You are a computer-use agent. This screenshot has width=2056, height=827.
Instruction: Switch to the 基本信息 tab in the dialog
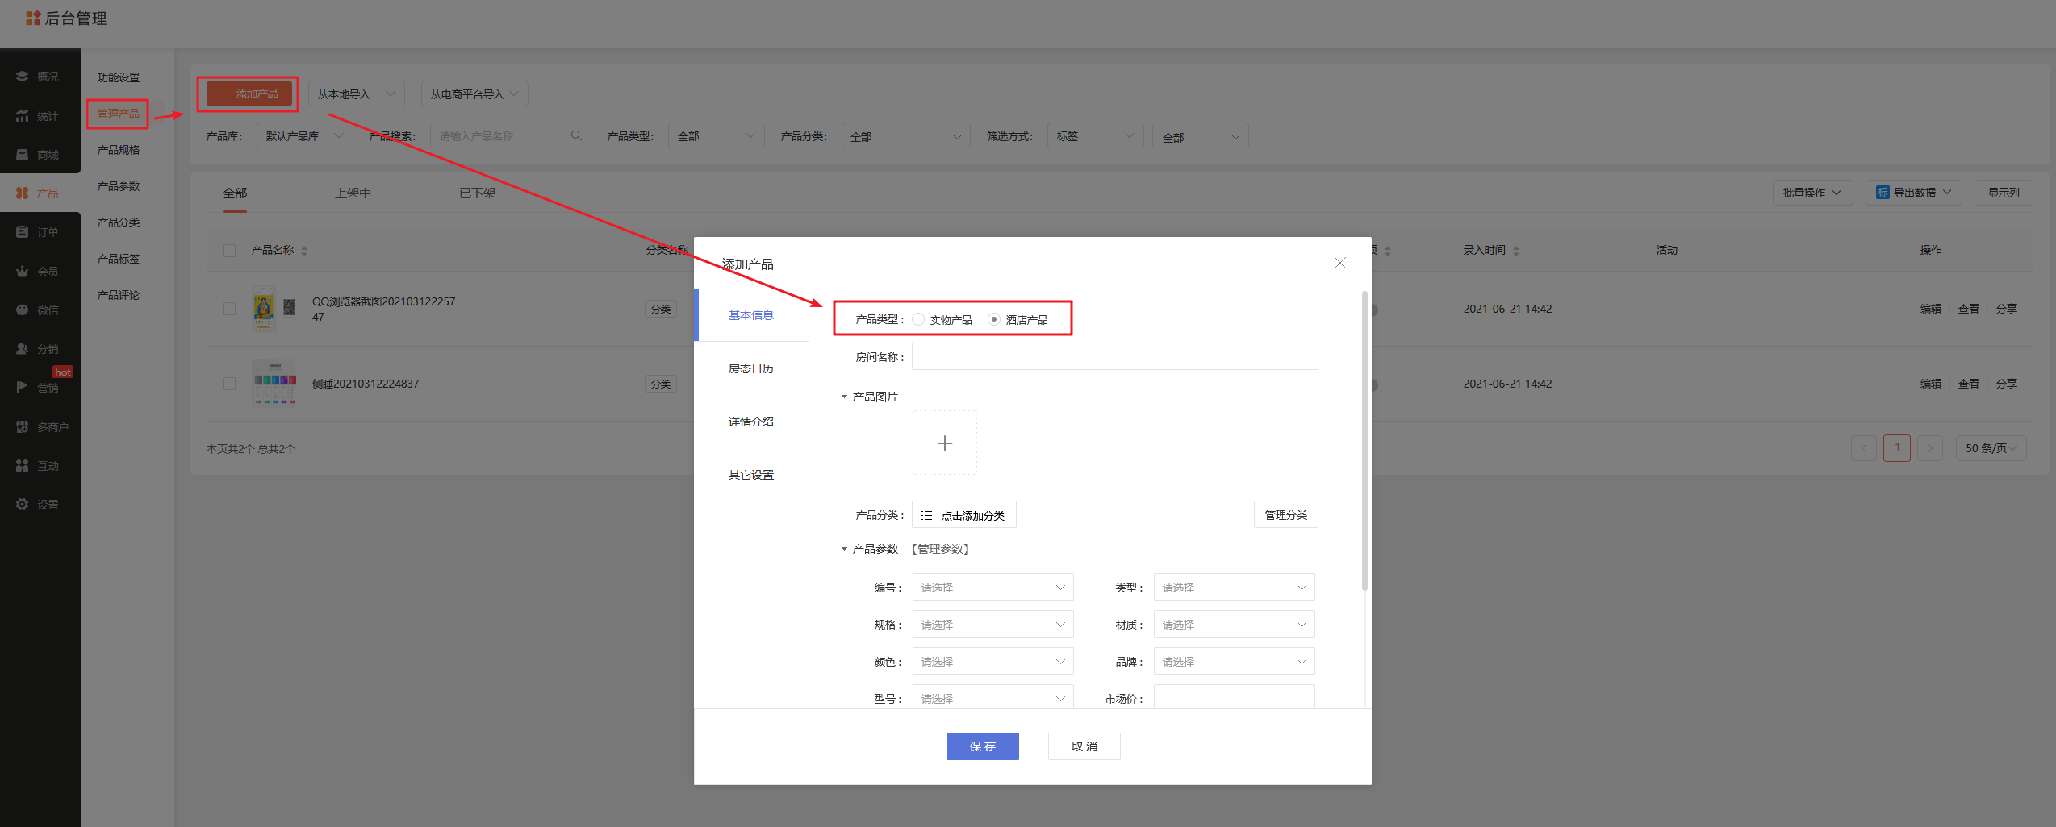point(751,315)
